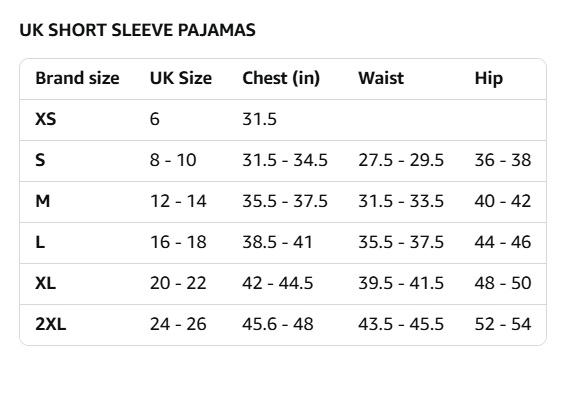This screenshot has height=398, width=567.
Task: Select UK size 24 - 26 cell
Action: point(178,324)
